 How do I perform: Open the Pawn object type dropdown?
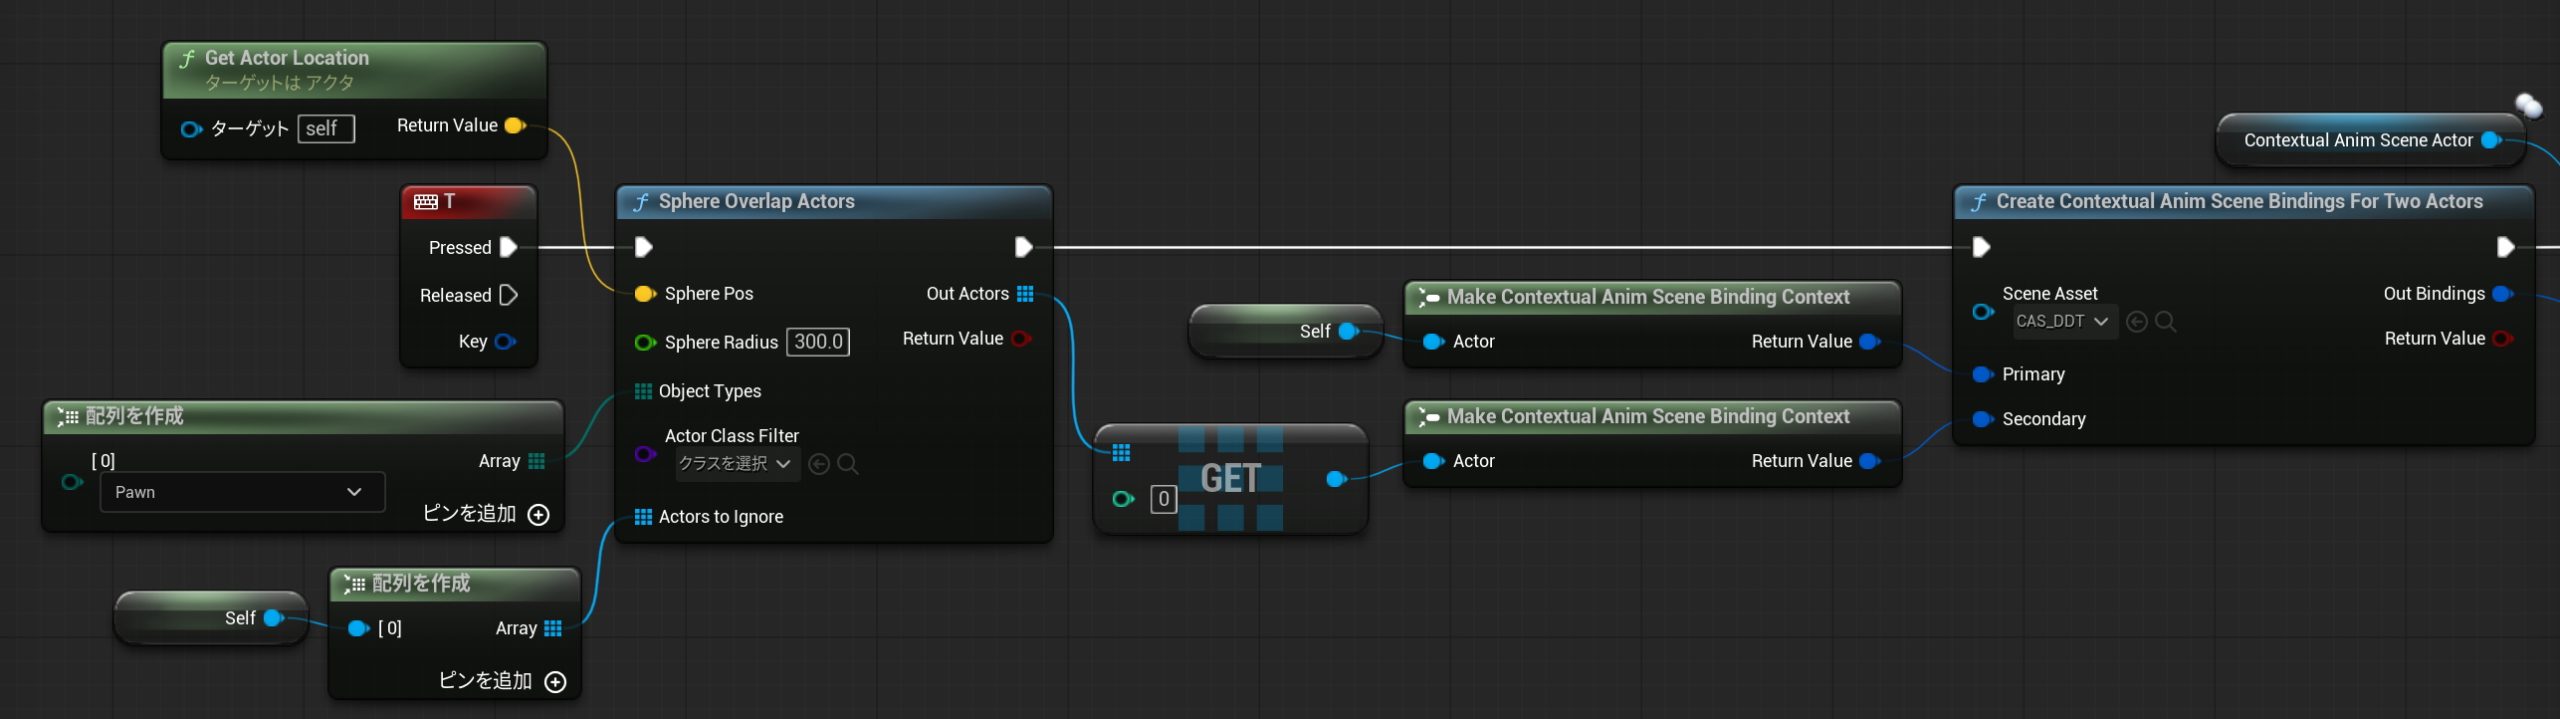click(x=242, y=492)
